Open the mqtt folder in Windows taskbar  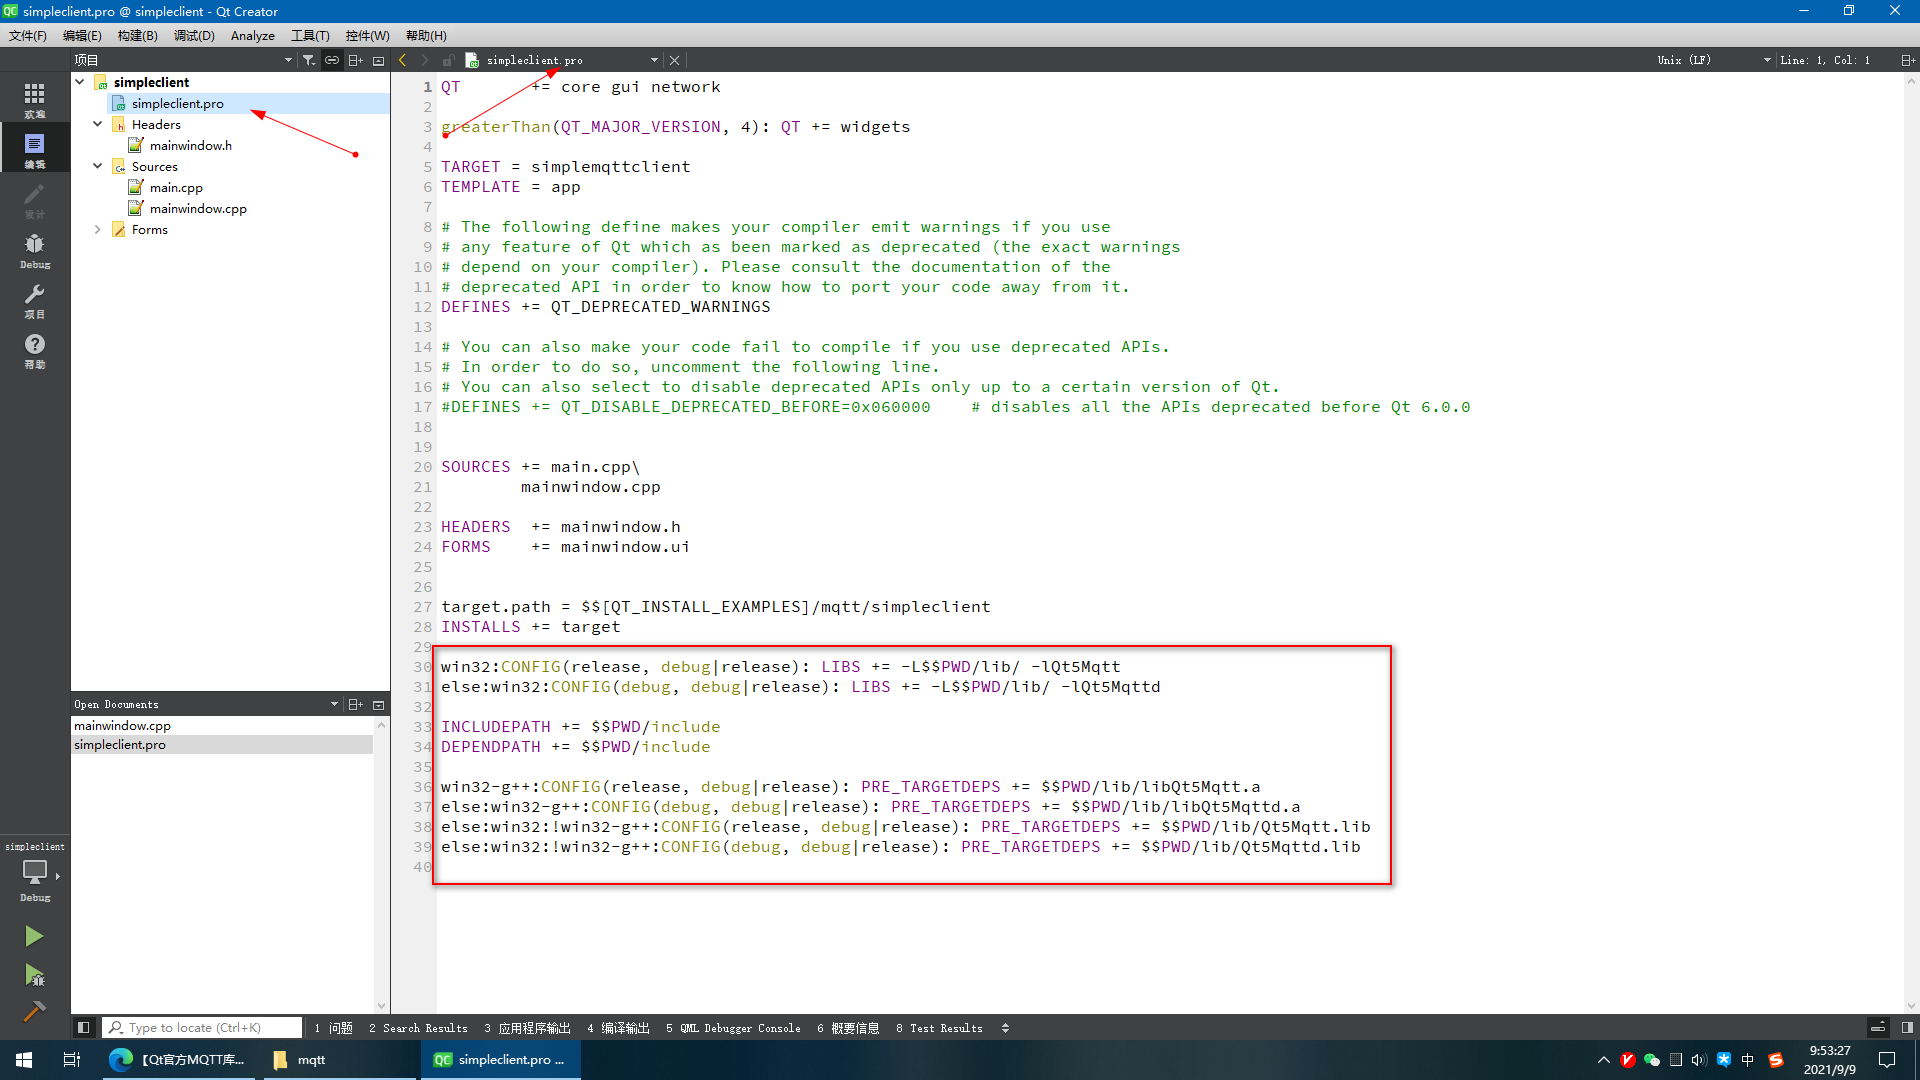[300, 1060]
